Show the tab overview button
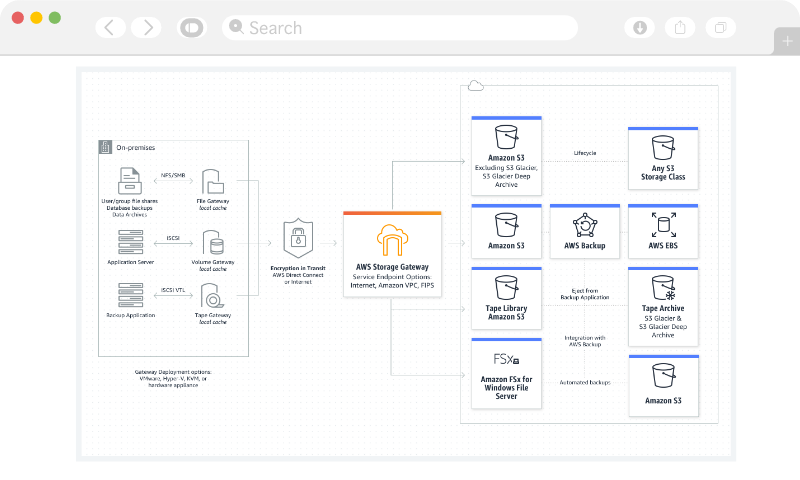The height and width of the screenshot is (480, 800). [x=720, y=27]
